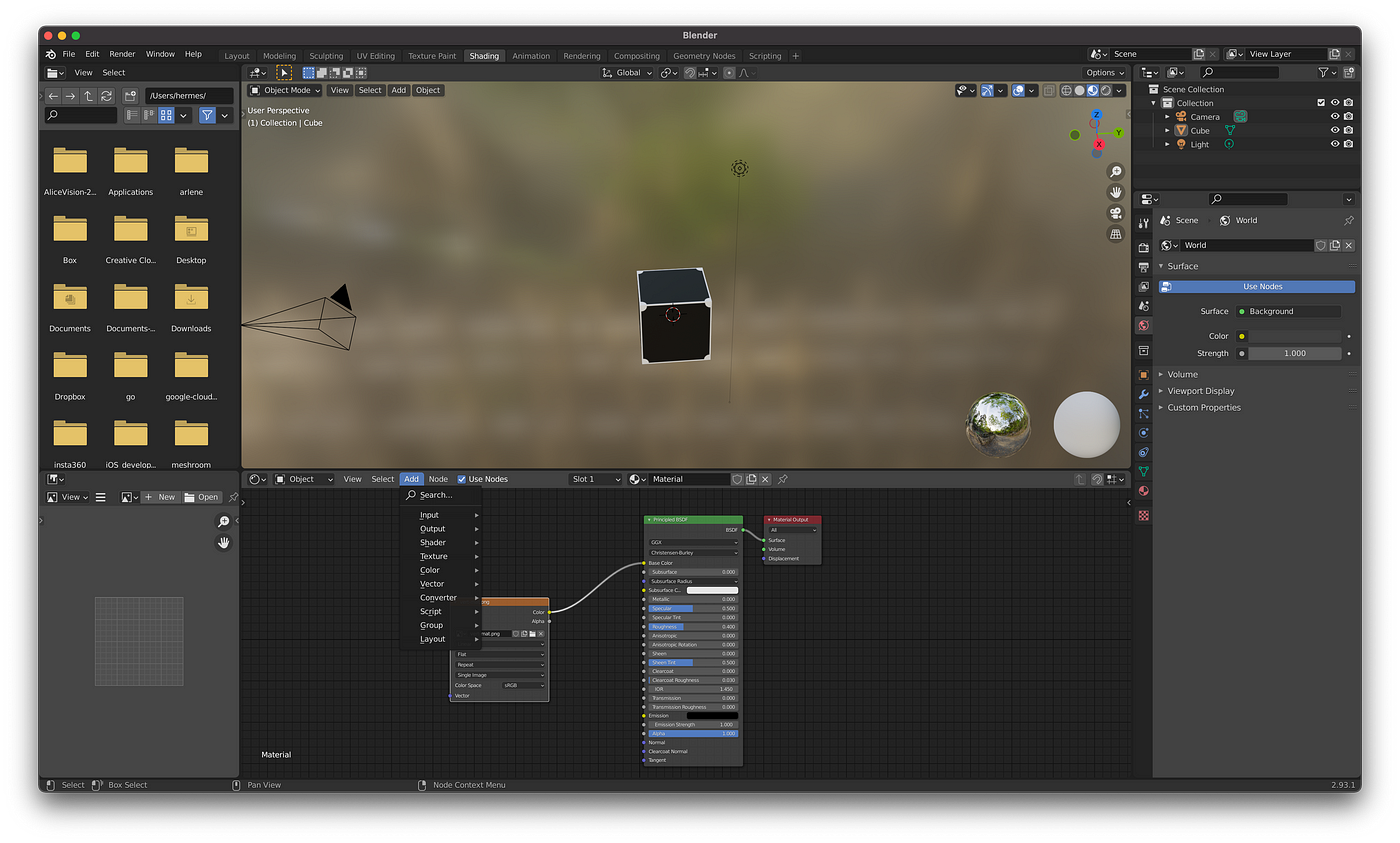Expand the Cube row in outliner

pos(1167,130)
